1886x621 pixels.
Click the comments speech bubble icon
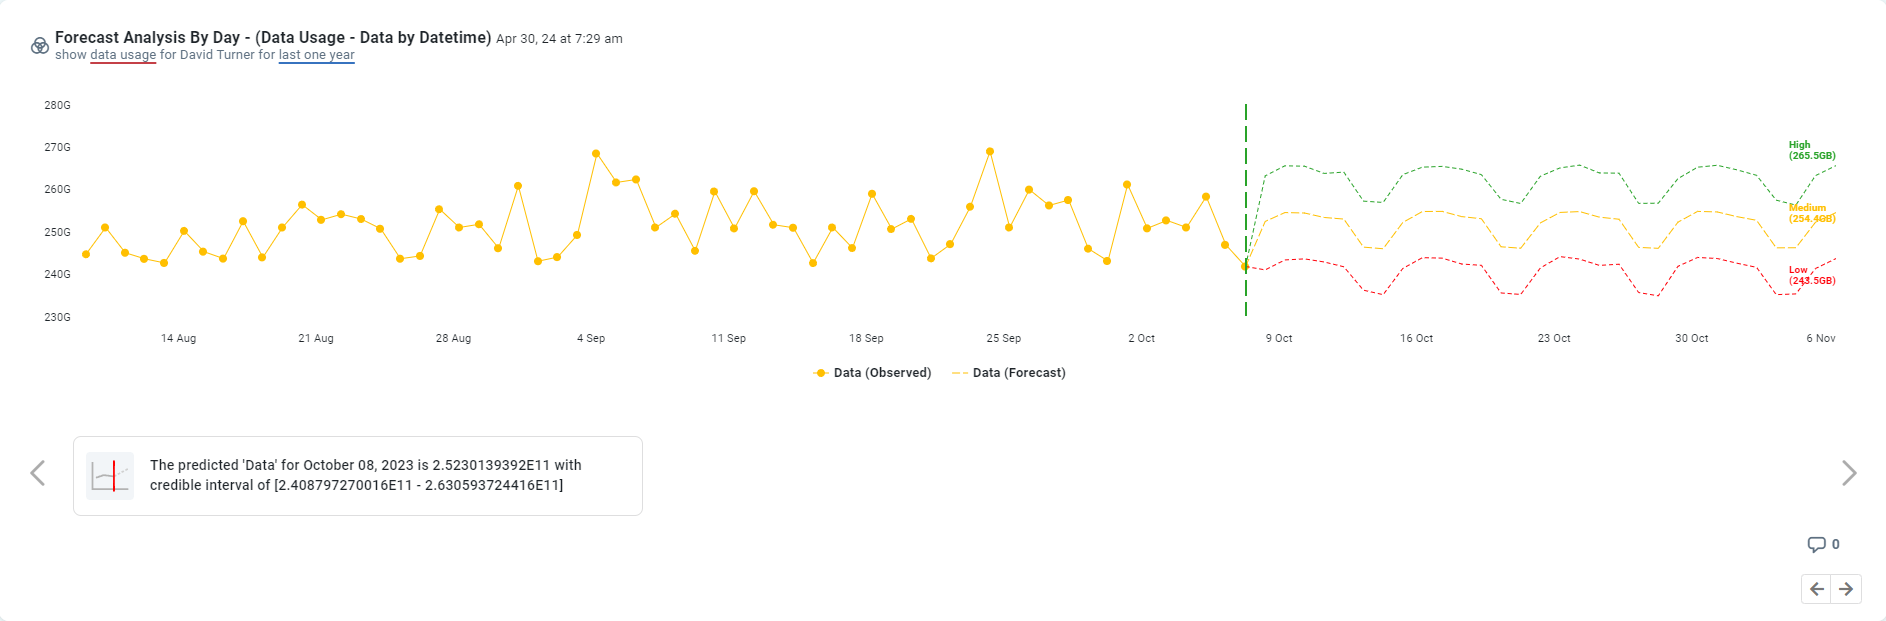click(1816, 545)
